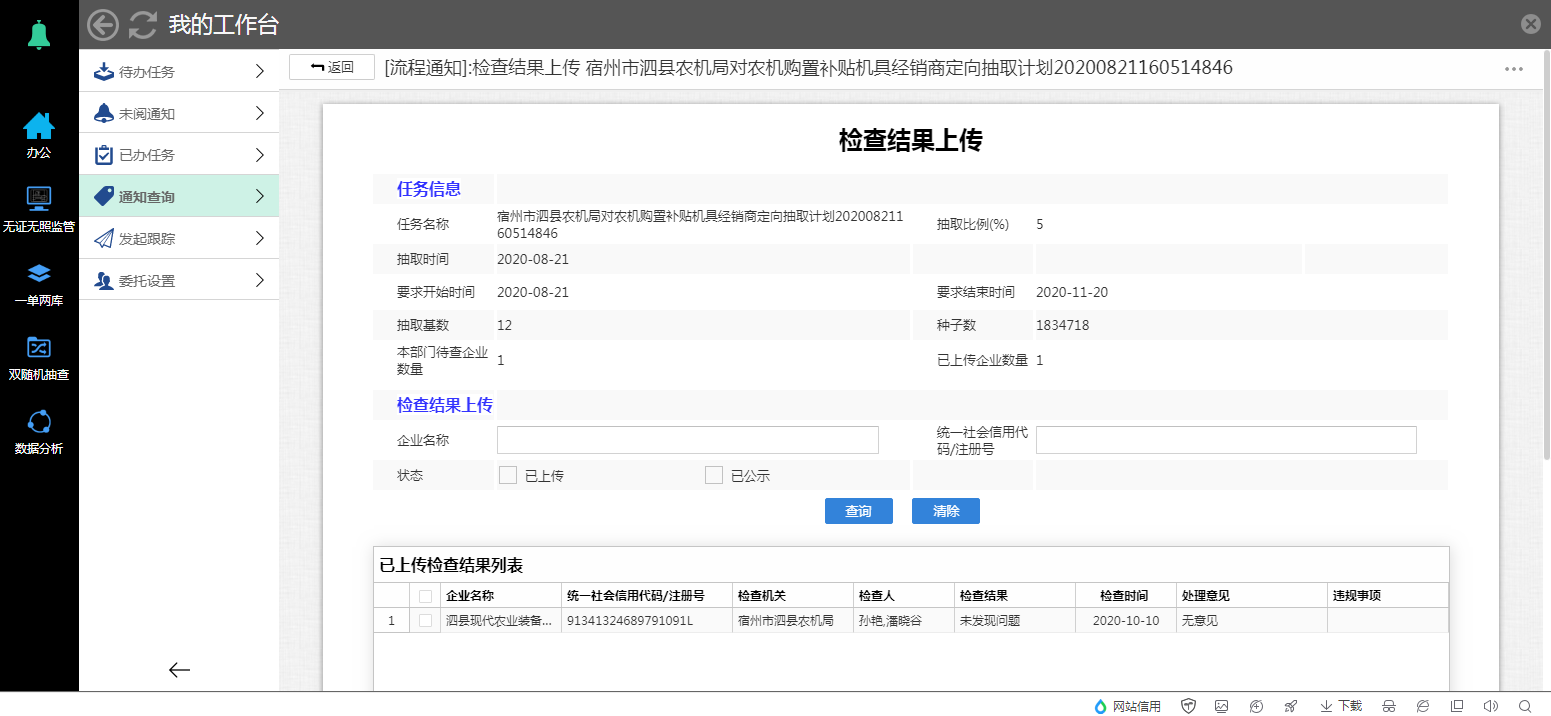
Task: Click the 未阅通知 bell icon
Action: [104, 113]
